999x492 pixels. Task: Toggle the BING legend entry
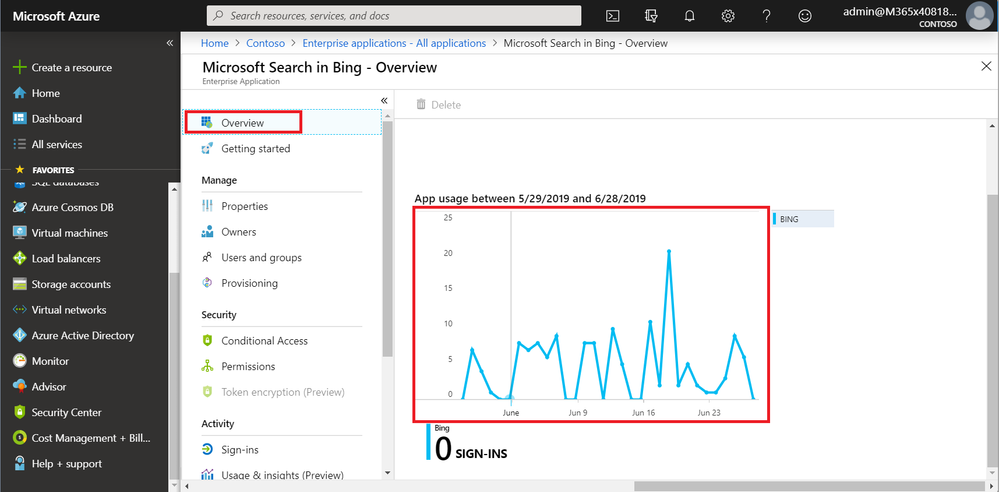803,219
